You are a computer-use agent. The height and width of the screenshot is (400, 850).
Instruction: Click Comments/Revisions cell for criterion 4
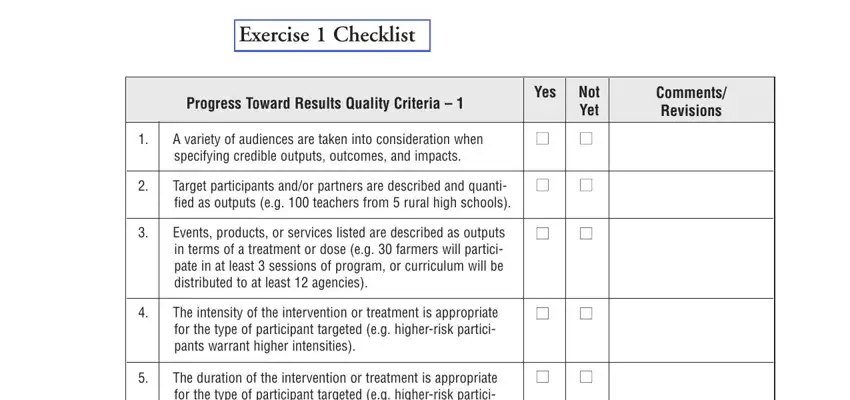692,331
